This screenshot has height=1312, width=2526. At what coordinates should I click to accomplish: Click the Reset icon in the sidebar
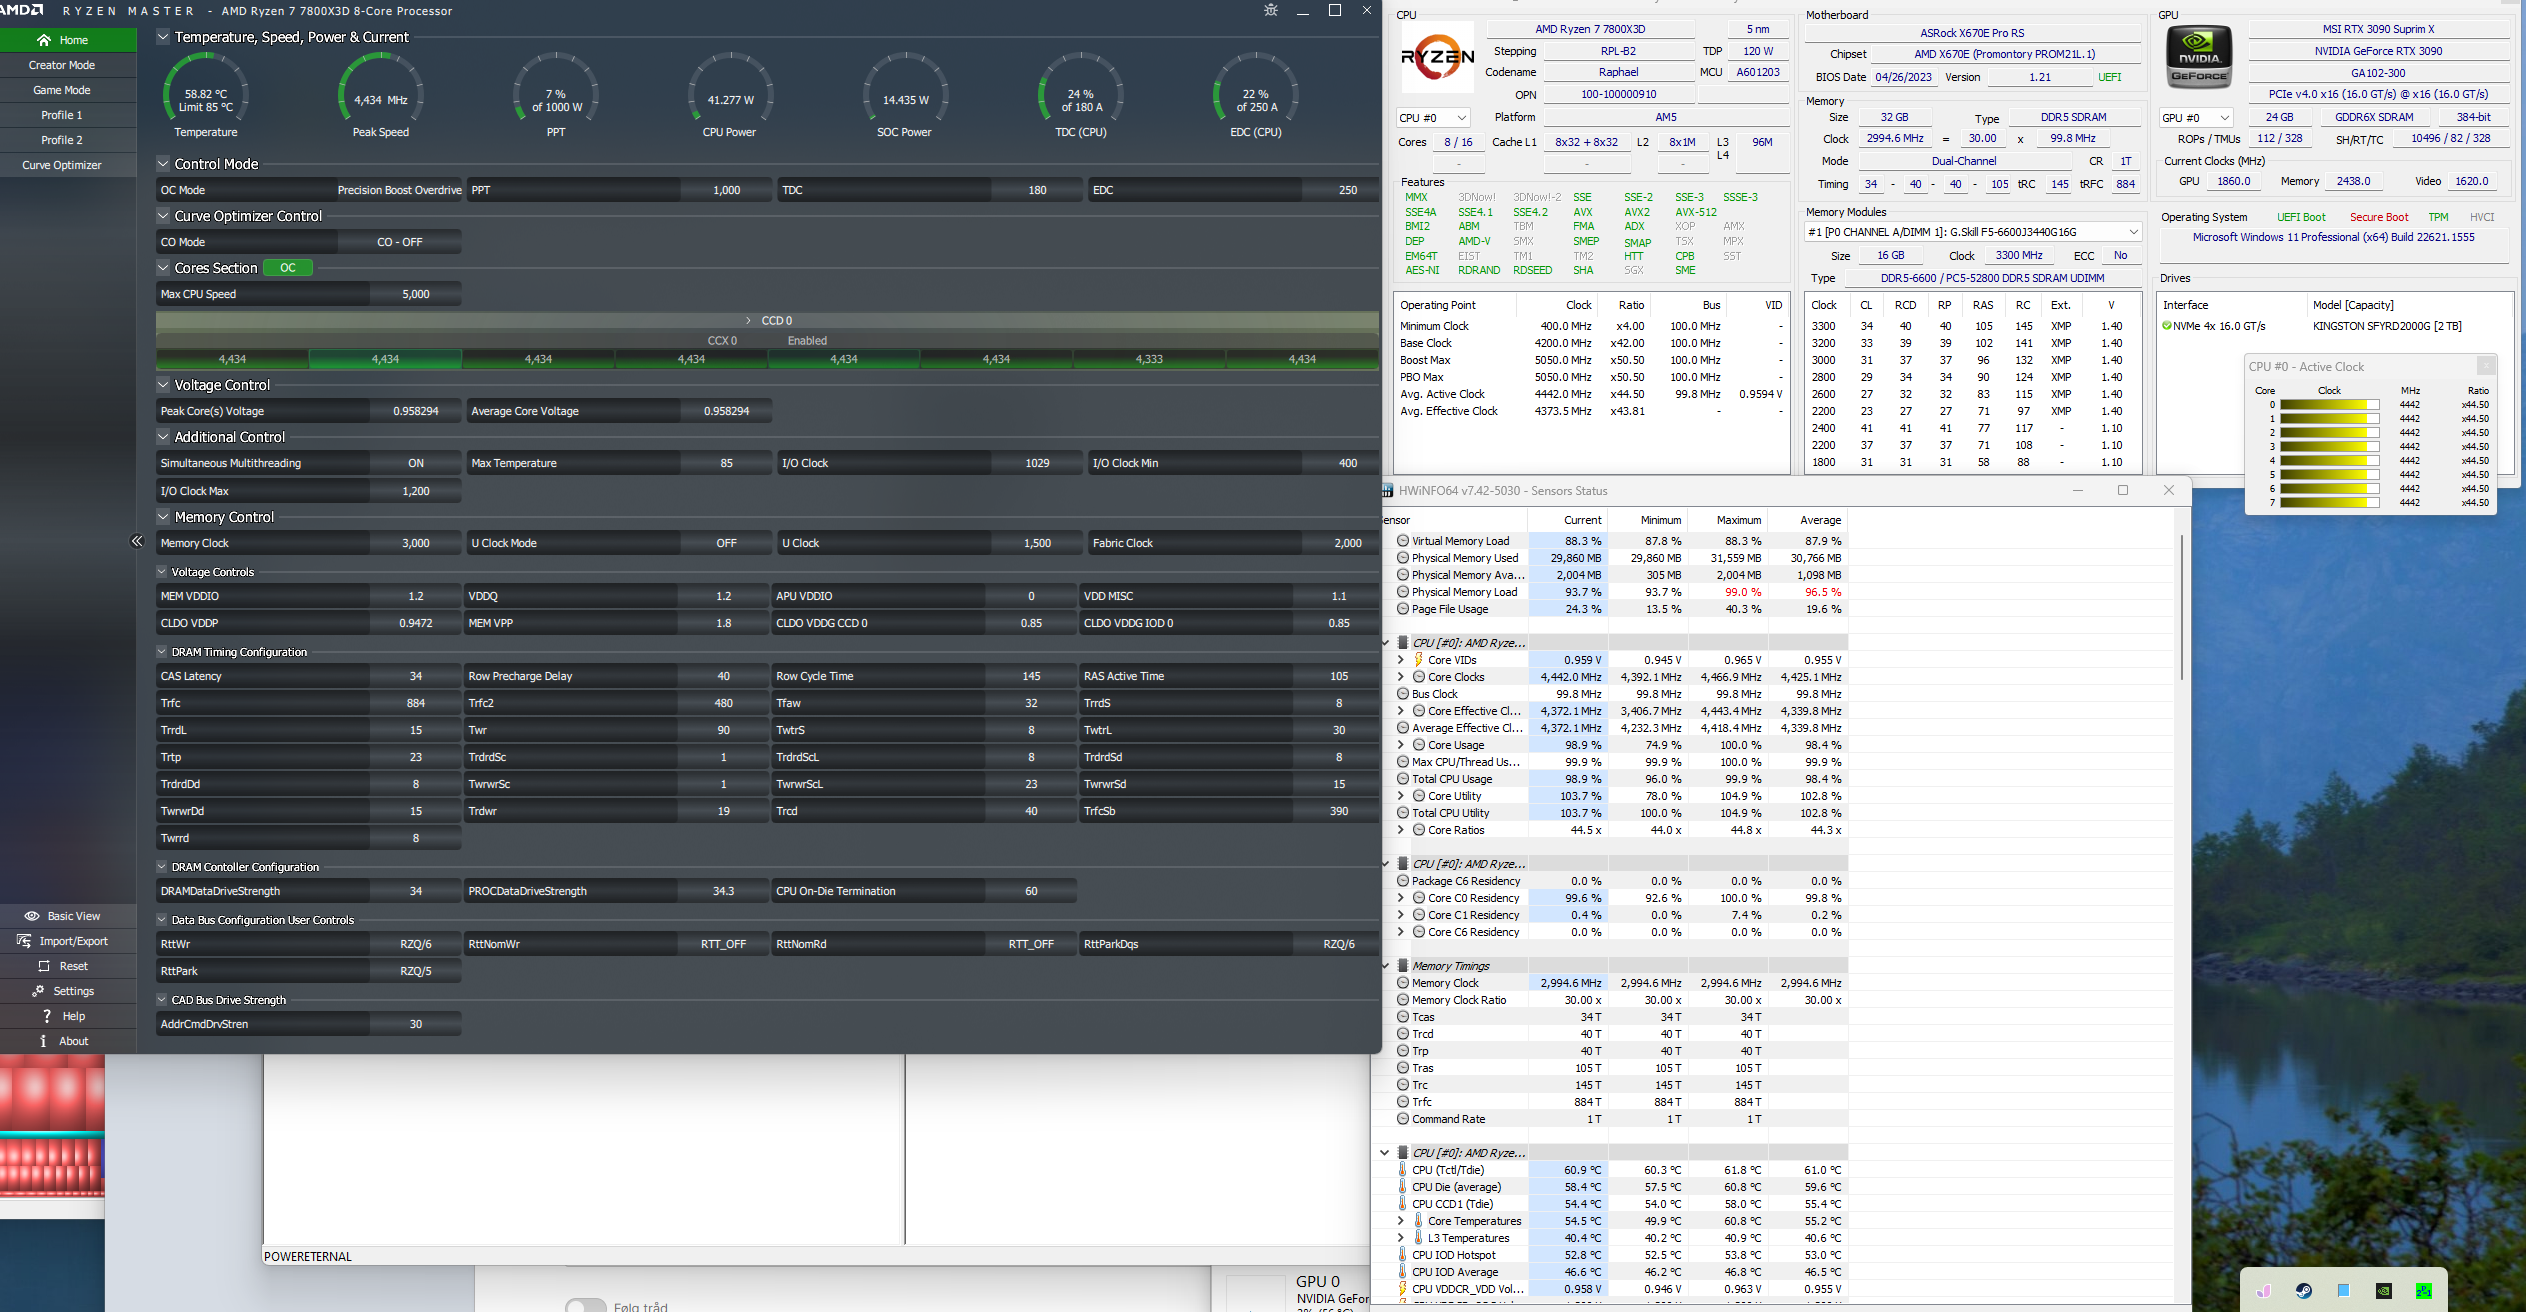tap(44, 966)
